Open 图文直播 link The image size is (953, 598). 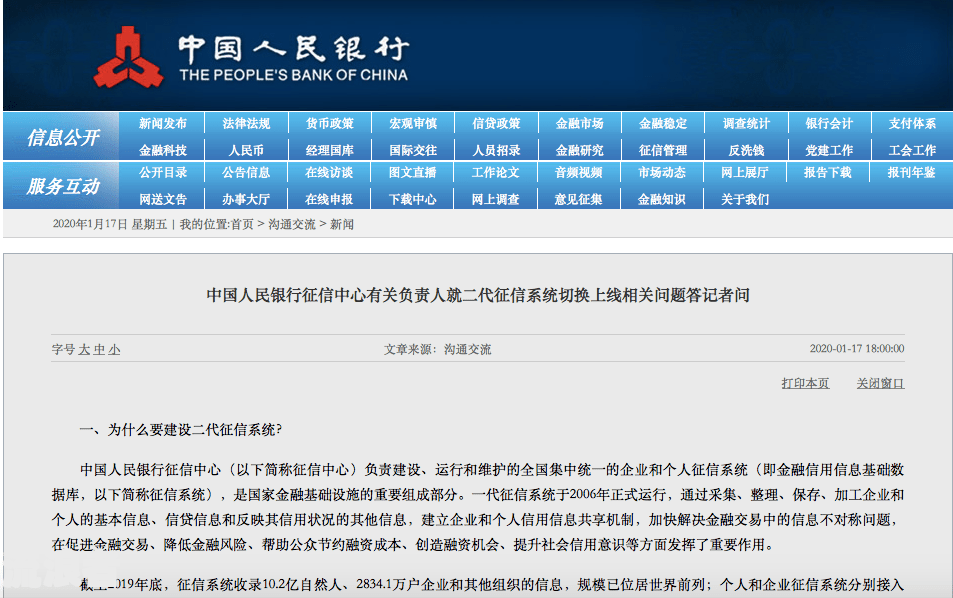click(412, 173)
